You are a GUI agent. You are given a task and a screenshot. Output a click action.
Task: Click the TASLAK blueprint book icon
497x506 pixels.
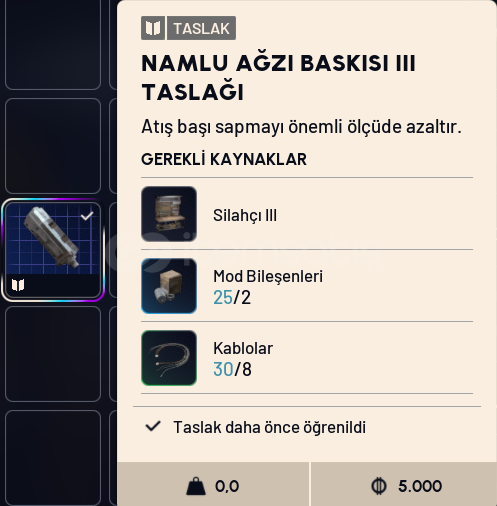[x=153, y=28]
